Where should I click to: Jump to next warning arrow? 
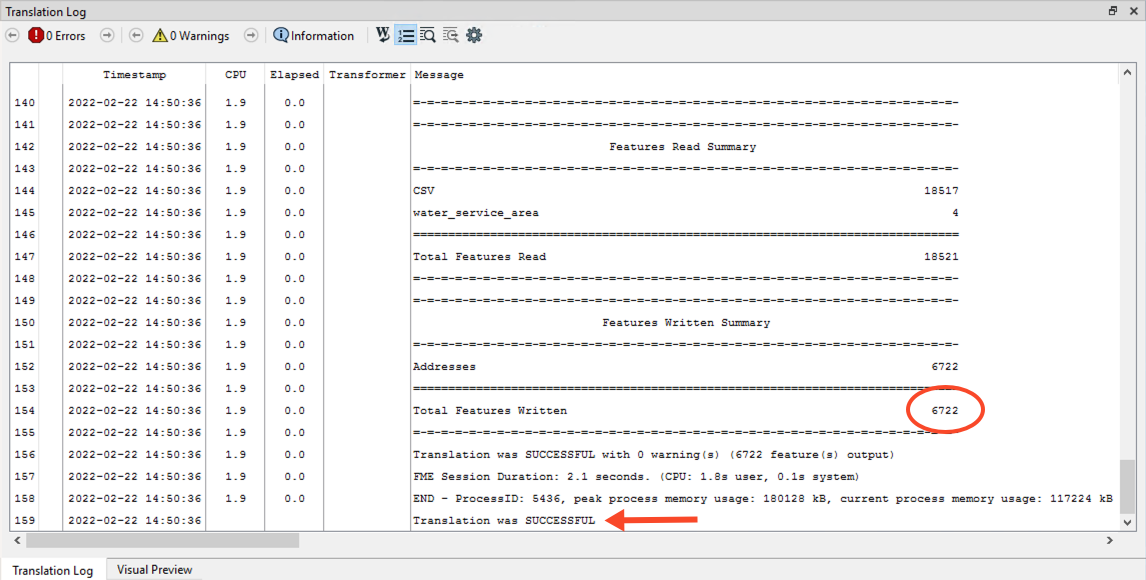[251, 35]
